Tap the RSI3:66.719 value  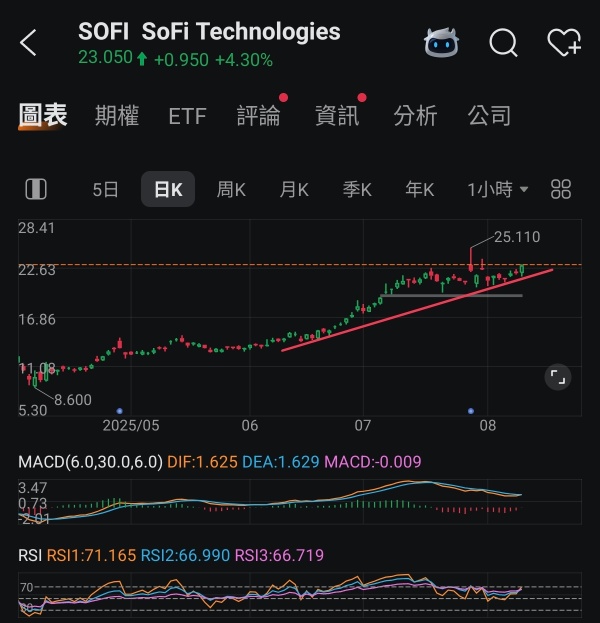[279, 555]
